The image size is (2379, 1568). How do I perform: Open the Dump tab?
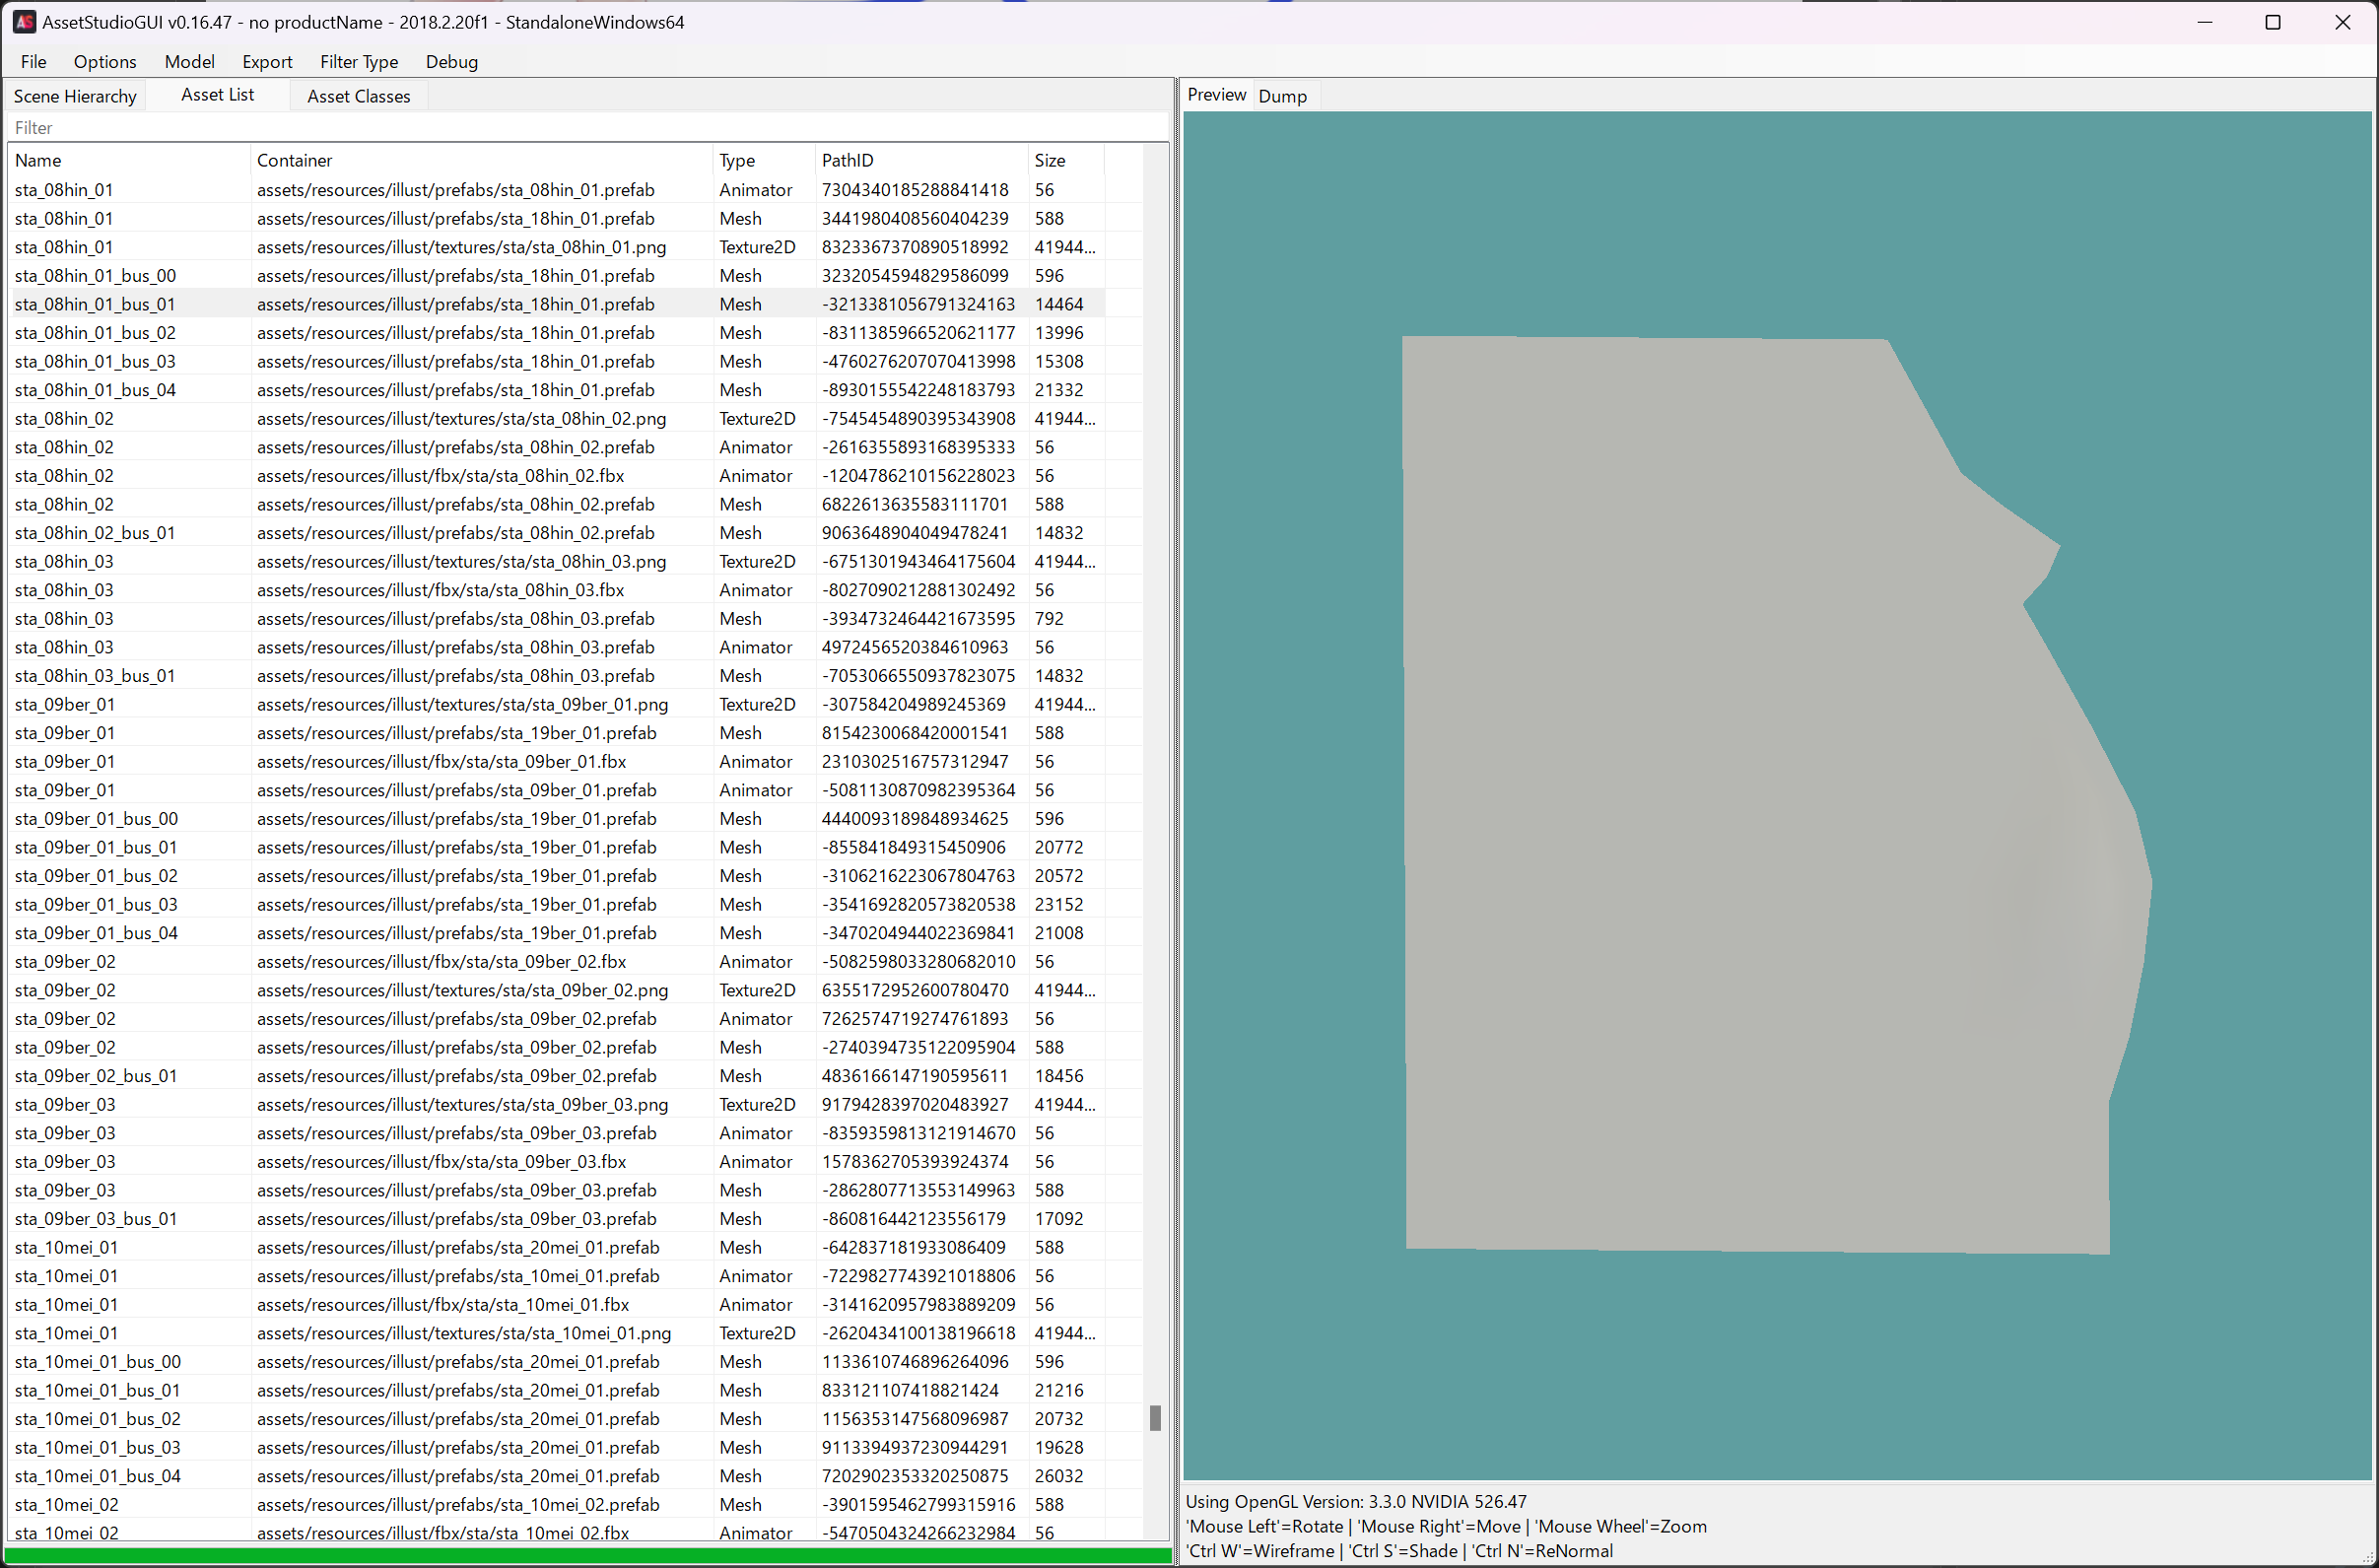tap(1282, 96)
